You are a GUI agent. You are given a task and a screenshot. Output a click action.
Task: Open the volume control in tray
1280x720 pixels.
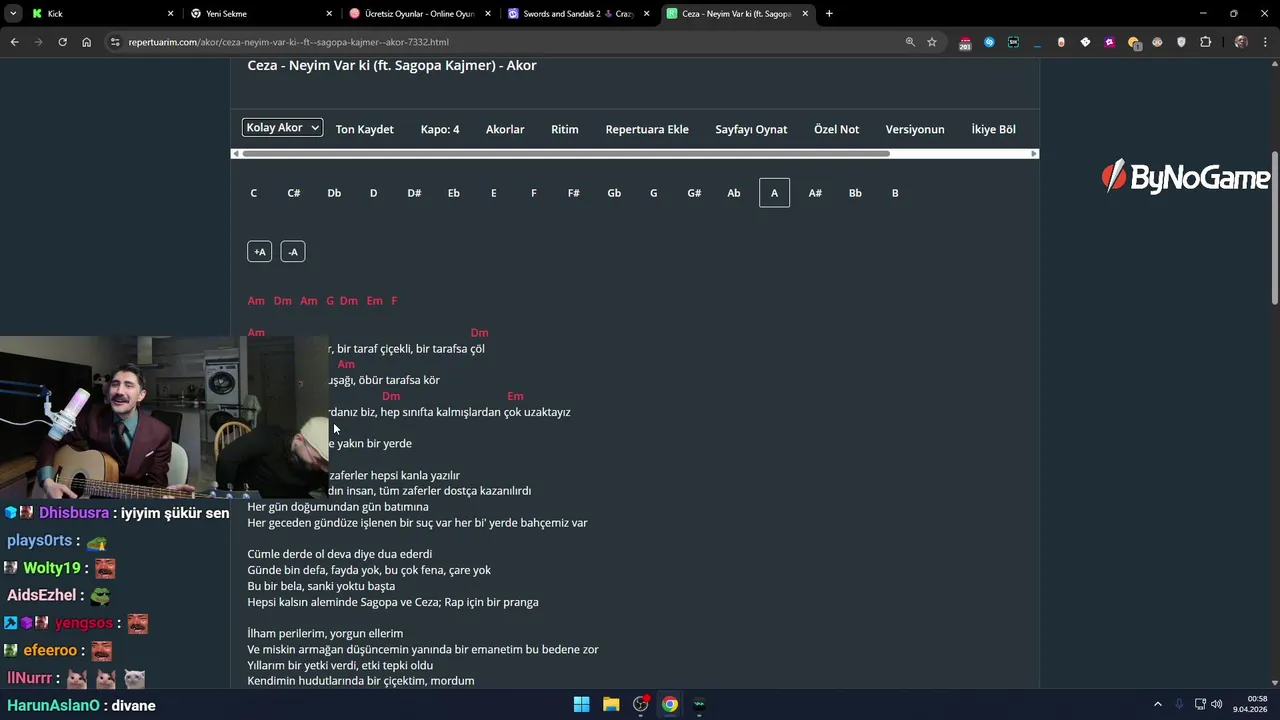point(1217,704)
